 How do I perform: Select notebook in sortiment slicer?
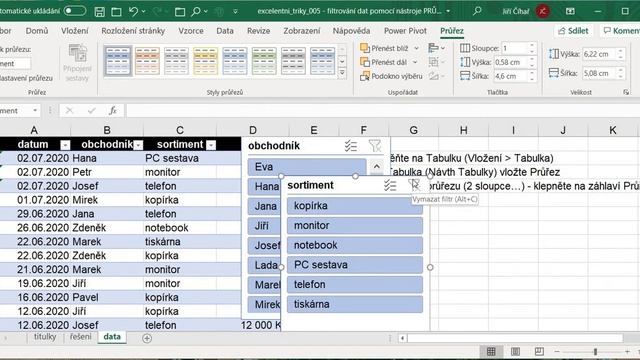coord(355,245)
